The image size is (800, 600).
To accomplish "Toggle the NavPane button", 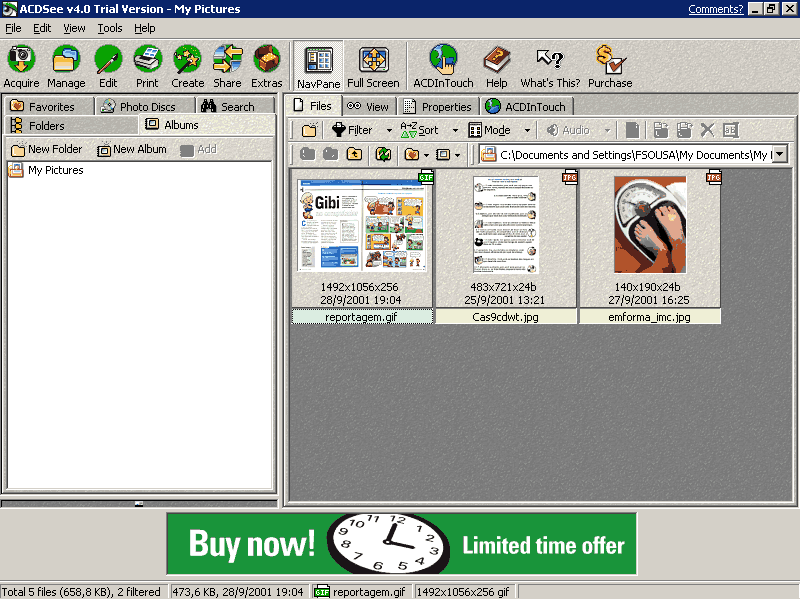I will click(319, 60).
